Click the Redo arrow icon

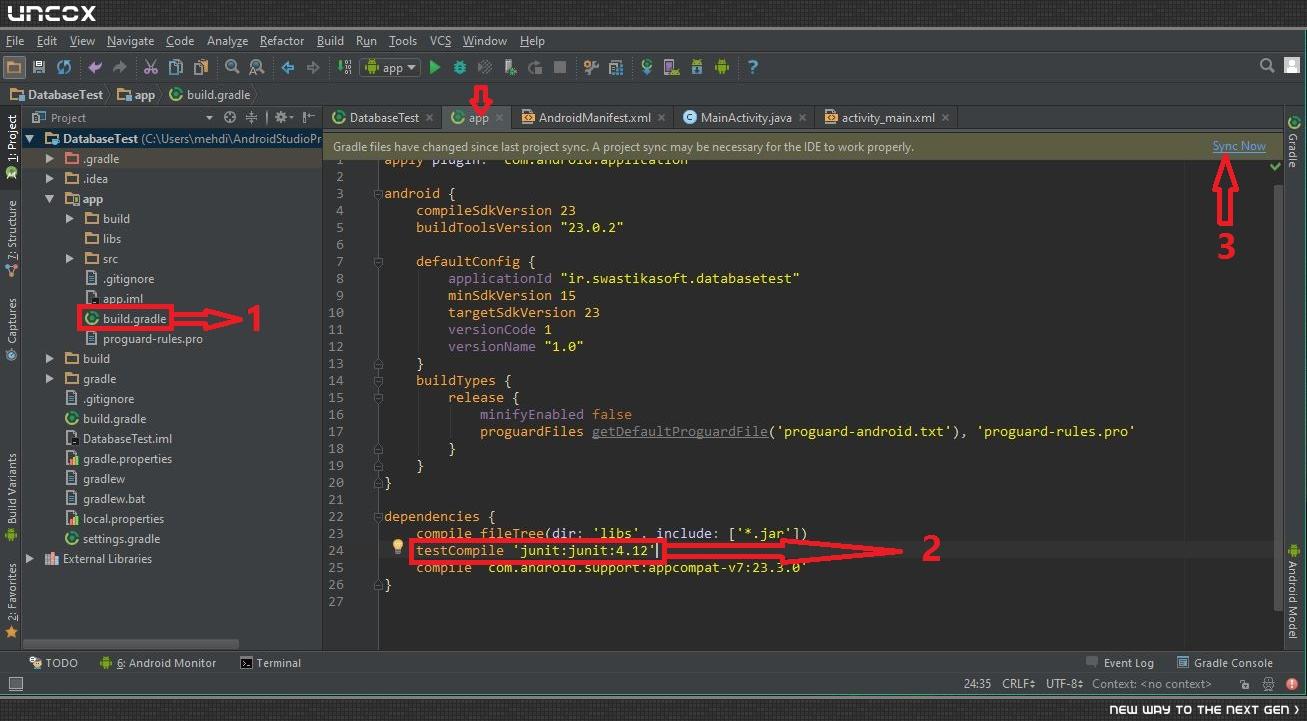119,67
